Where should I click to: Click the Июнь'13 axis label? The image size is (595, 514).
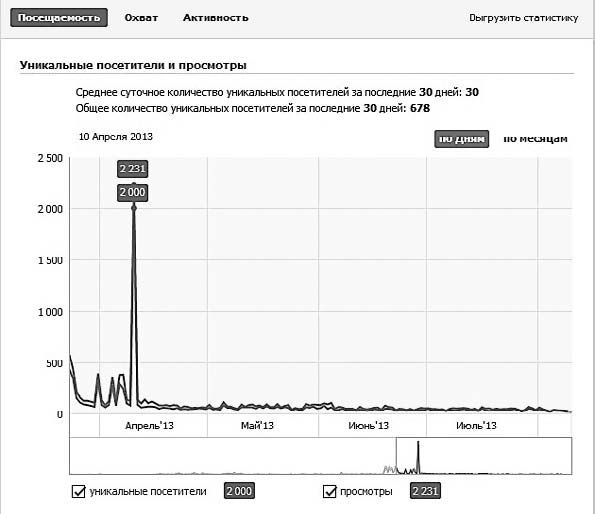coord(368,426)
